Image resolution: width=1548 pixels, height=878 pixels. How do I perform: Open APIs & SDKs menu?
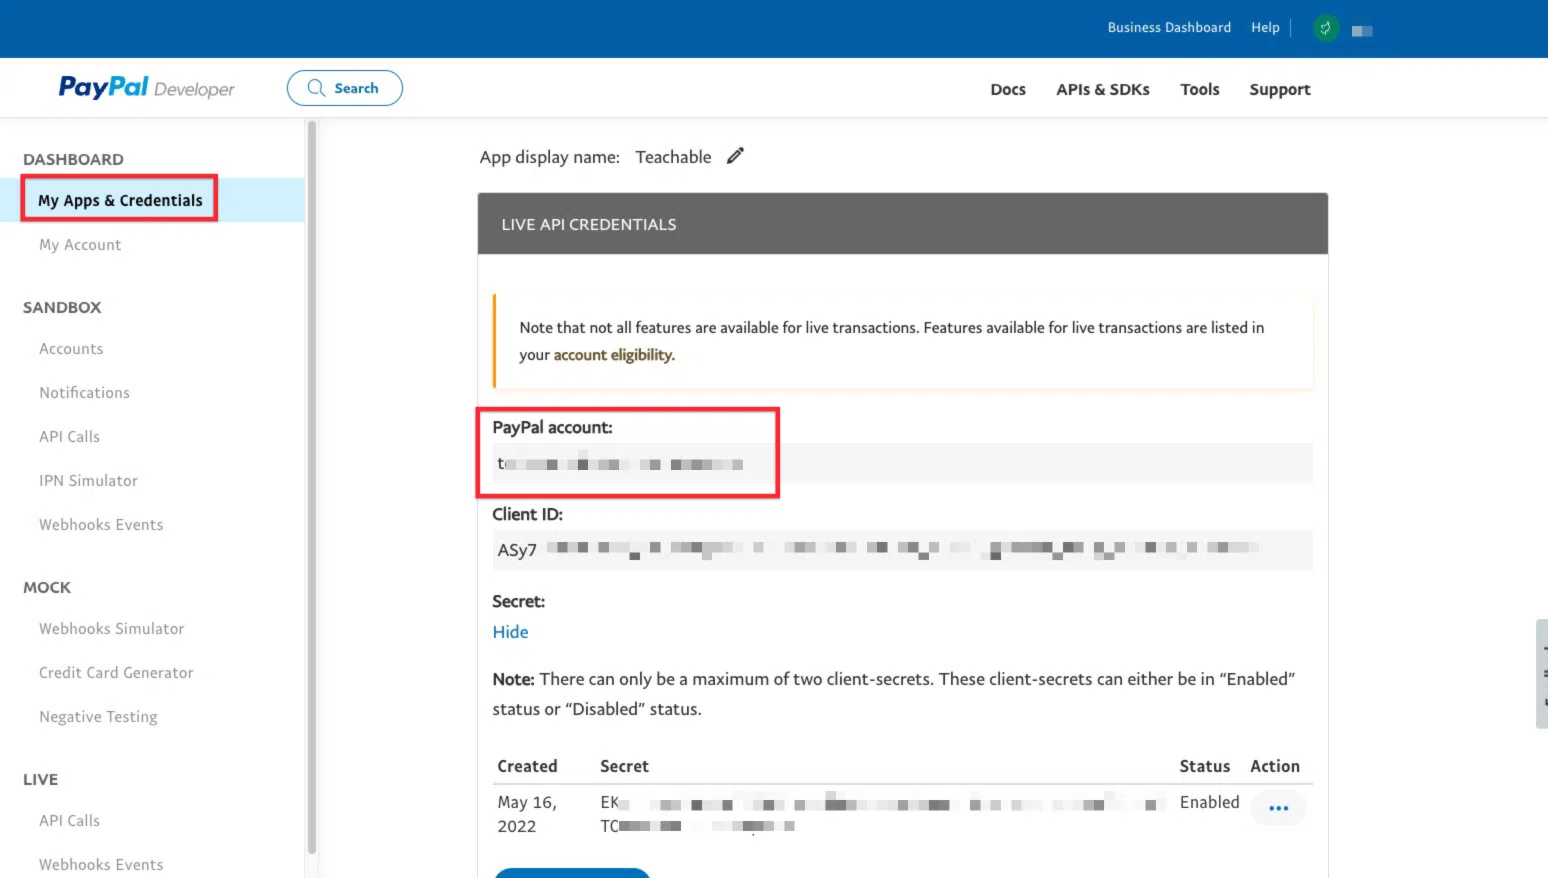pos(1102,89)
